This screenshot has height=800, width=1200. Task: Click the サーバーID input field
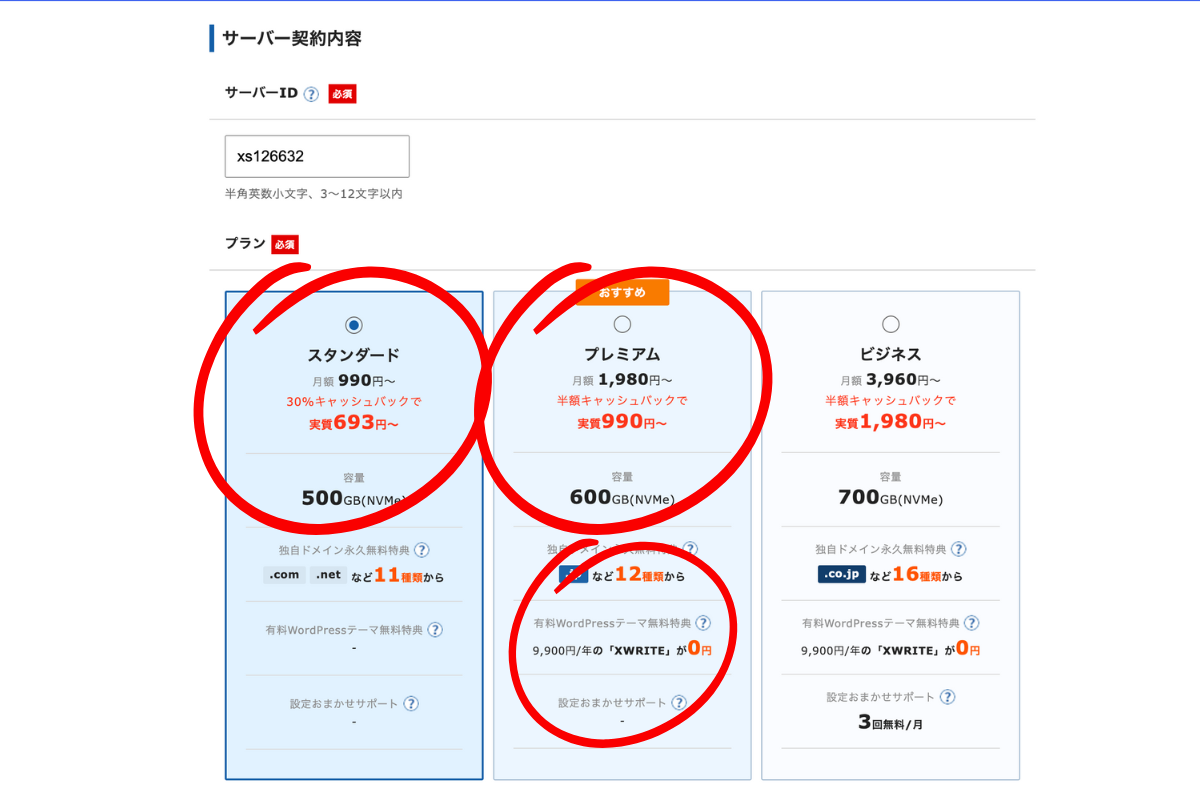pos(317,157)
